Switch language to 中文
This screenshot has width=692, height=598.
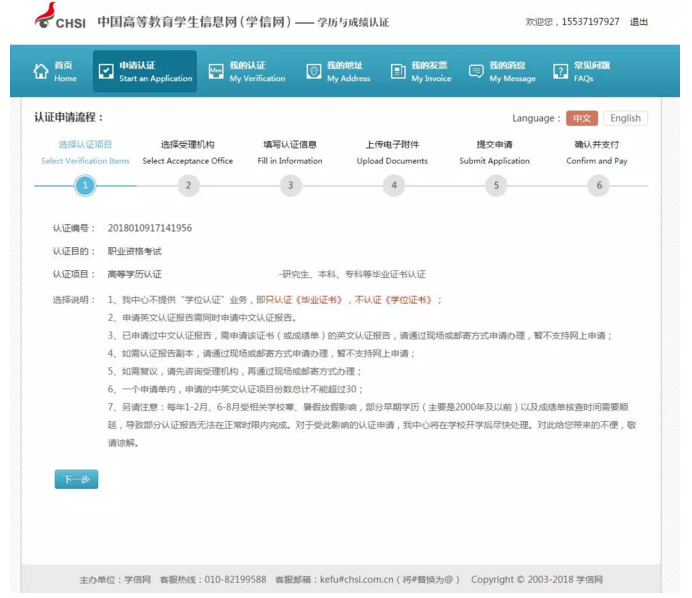point(581,118)
